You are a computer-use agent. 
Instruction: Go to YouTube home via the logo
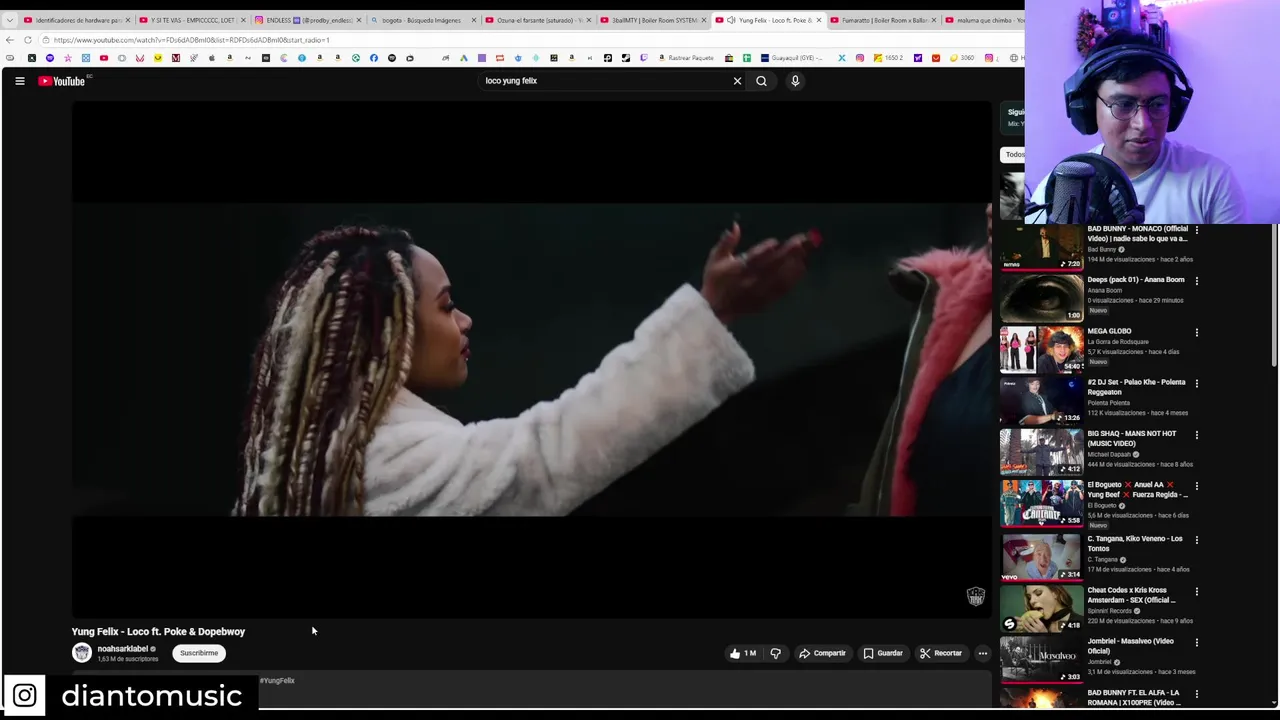62,81
